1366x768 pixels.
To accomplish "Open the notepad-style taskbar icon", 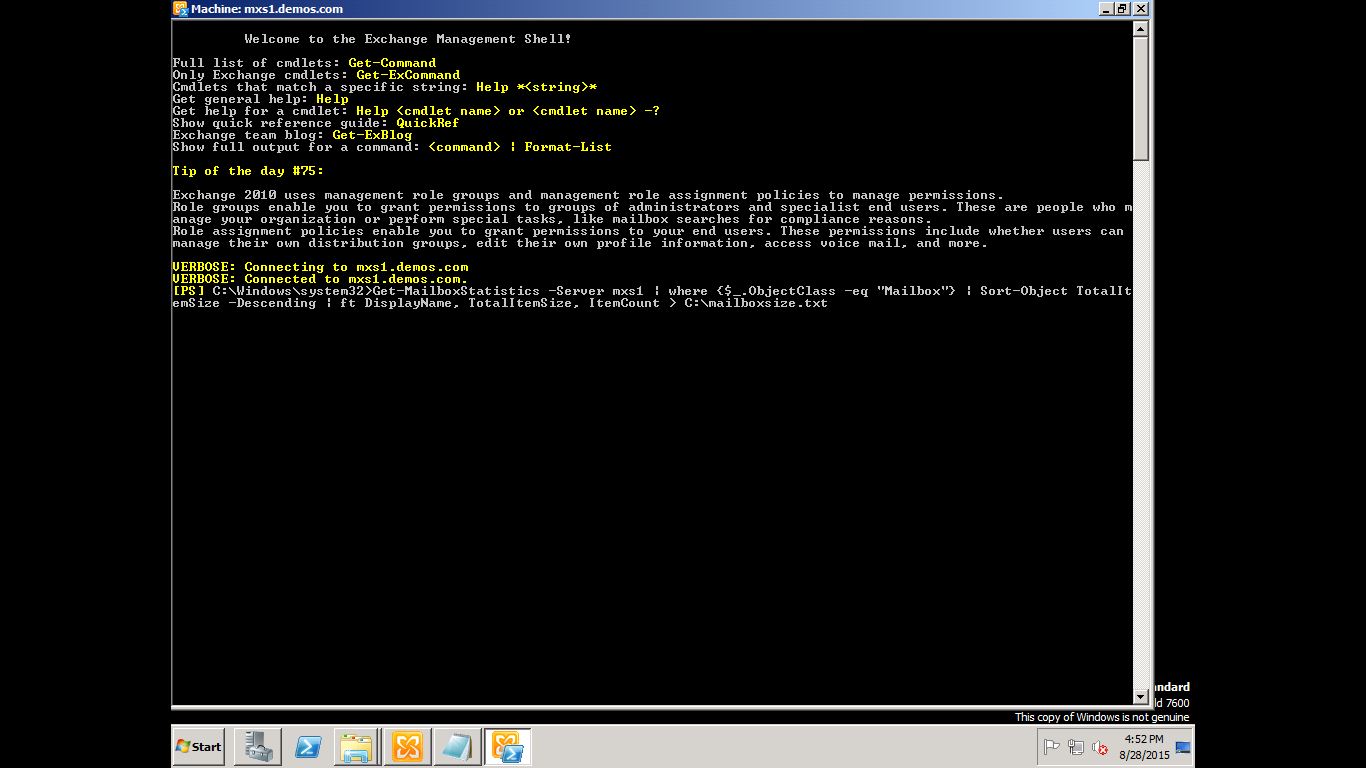I will pyautogui.click(x=456, y=747).
